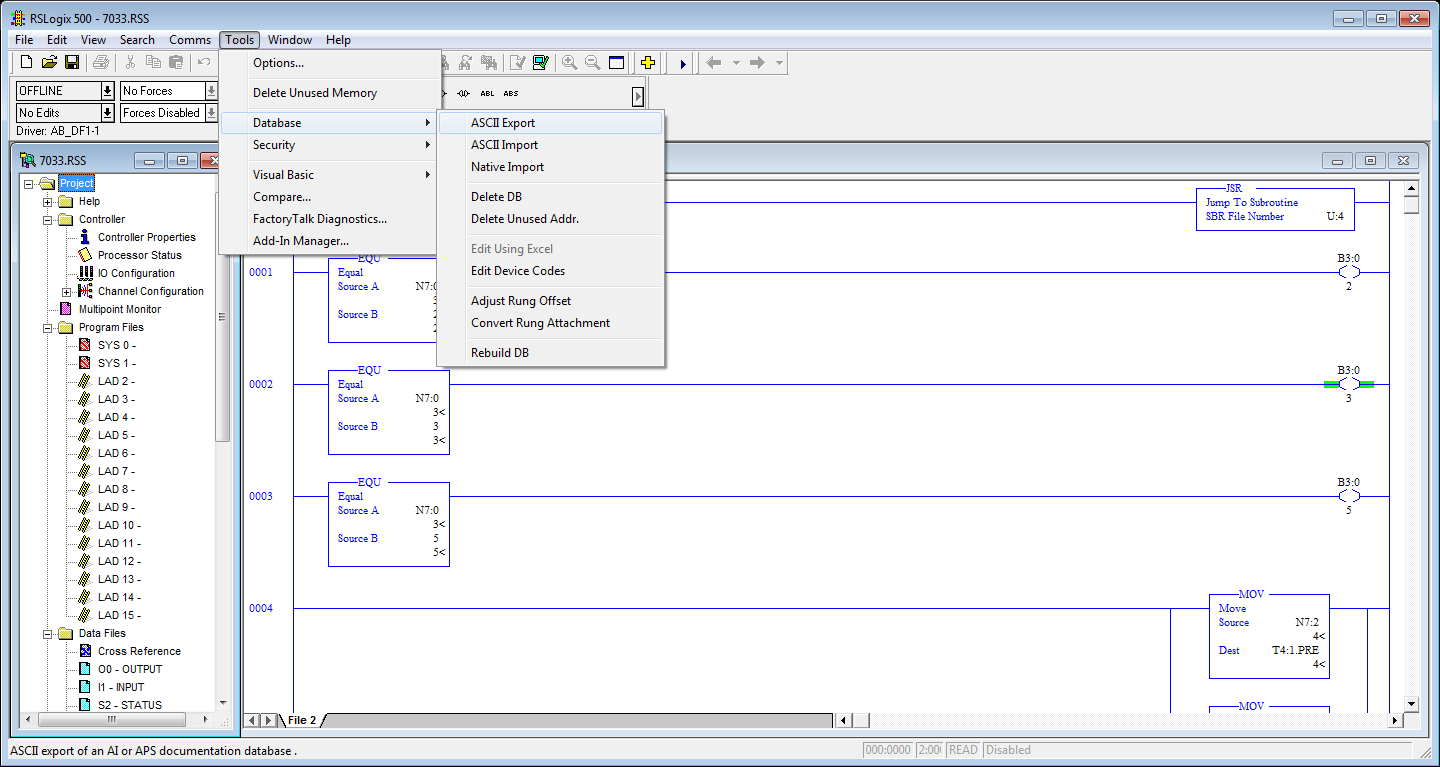Expand the Channel Configuration node
1440x767 pixels.
[x=66, y=291]
